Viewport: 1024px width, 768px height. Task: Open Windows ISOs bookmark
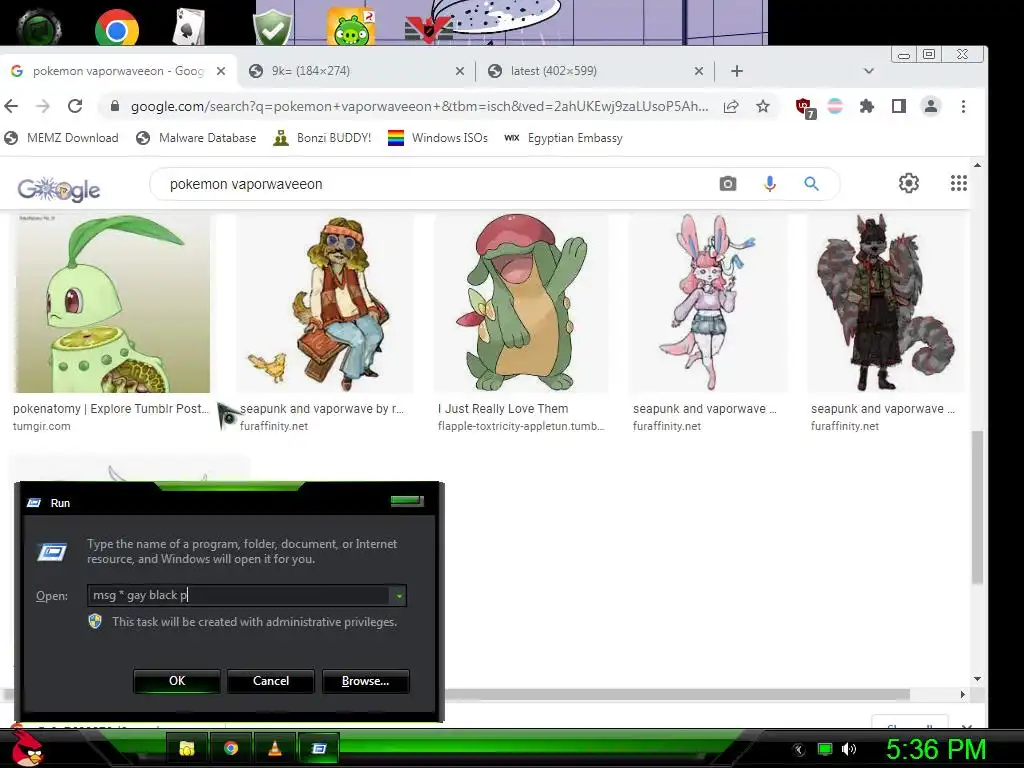[x=438, y=138]
